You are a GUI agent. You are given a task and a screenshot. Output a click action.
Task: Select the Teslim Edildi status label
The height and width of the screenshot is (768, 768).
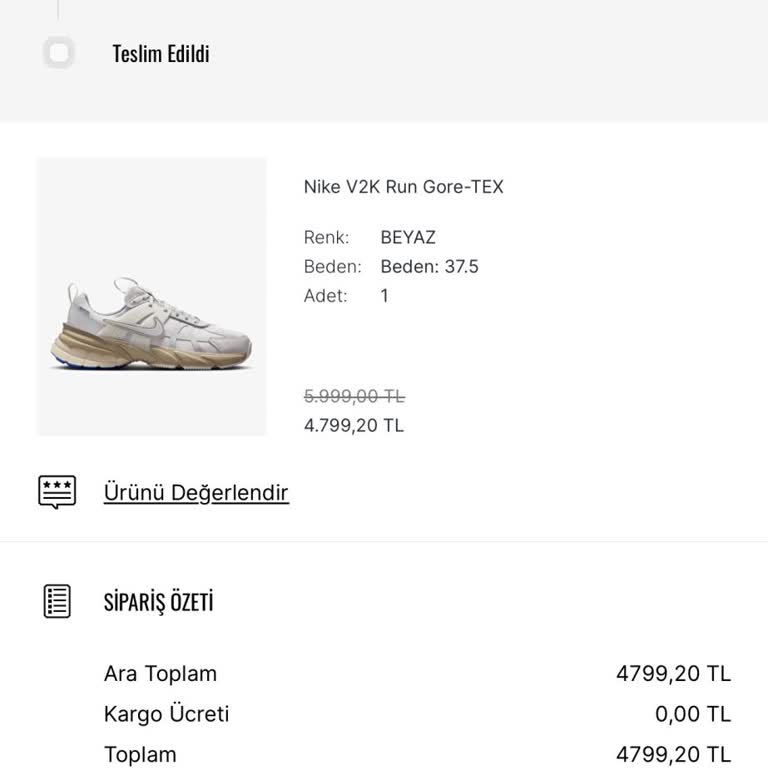161,54
